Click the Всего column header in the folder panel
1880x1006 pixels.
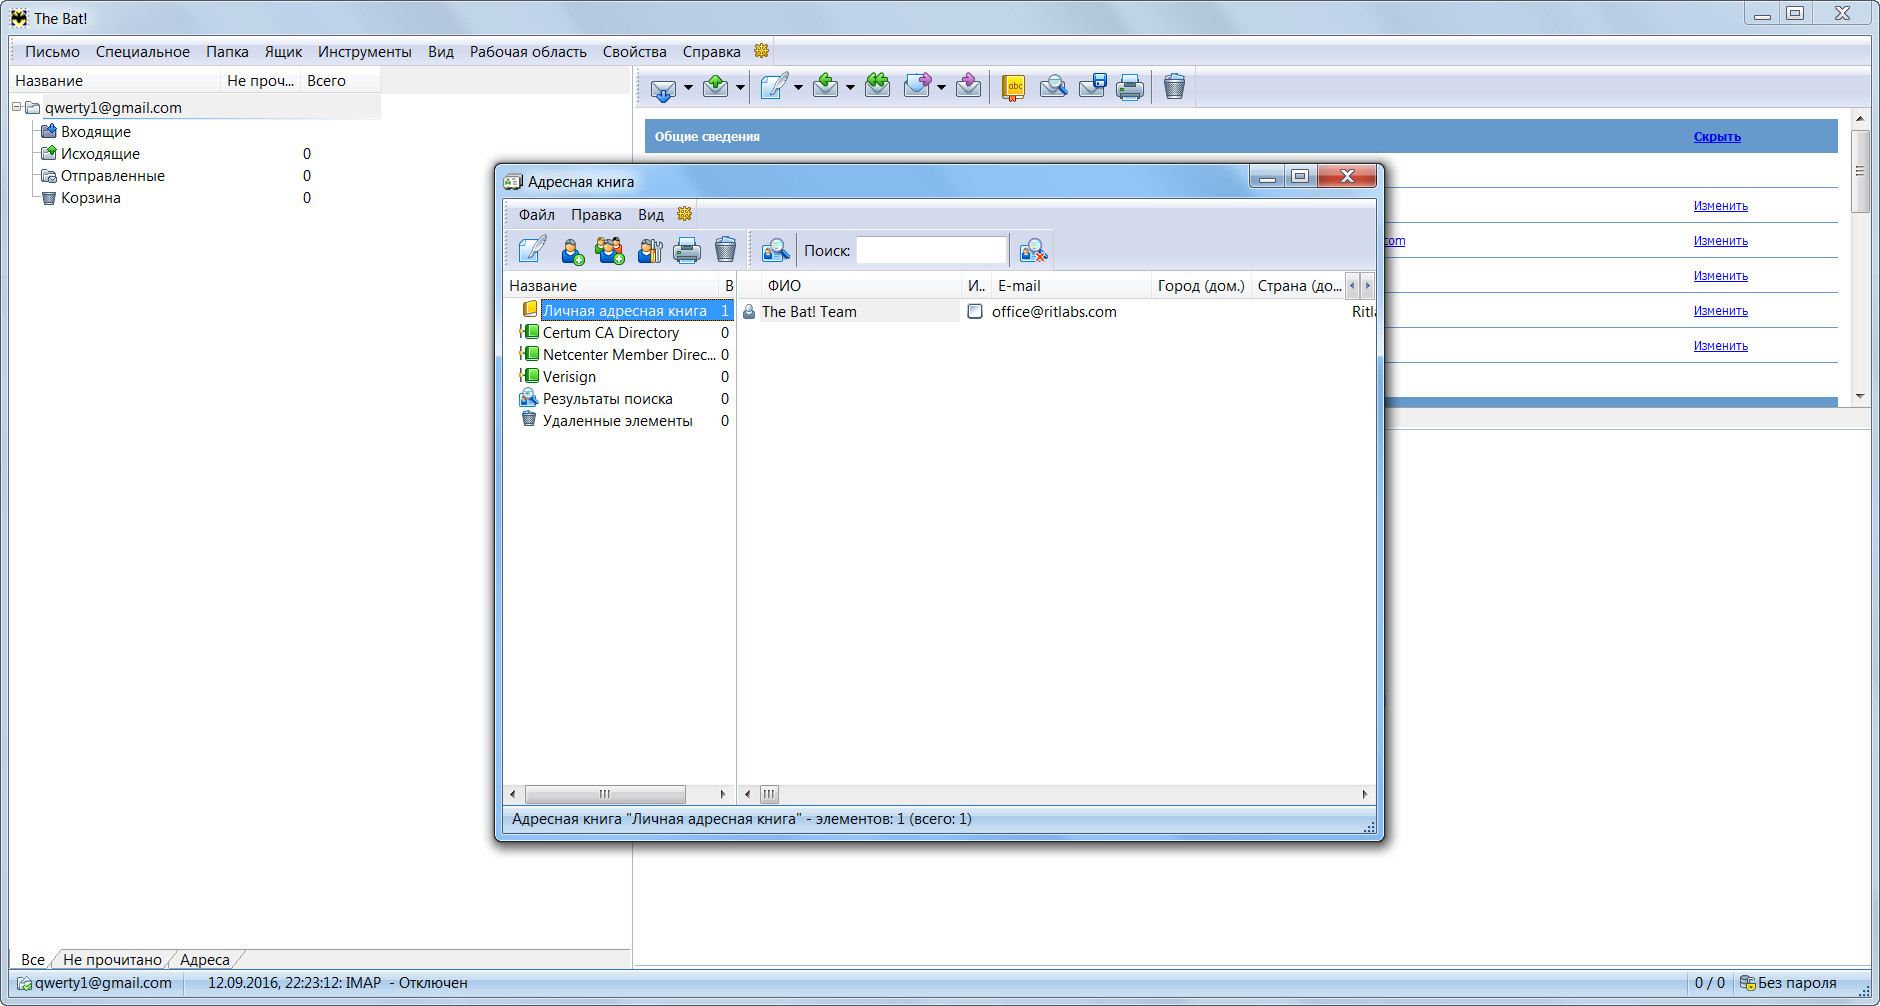pyautogui.click(x=340, y=81)
